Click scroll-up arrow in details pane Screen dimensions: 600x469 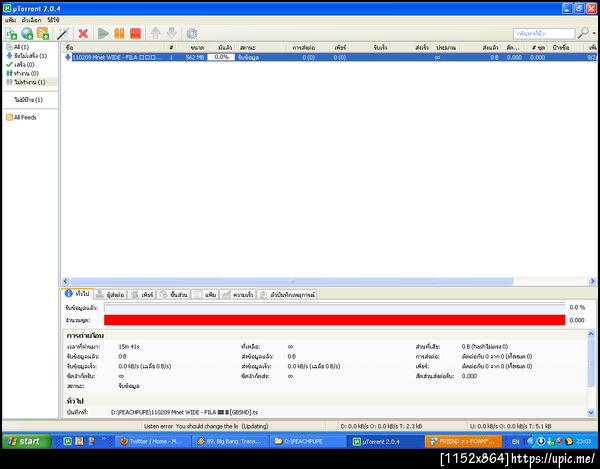point(591,334)
